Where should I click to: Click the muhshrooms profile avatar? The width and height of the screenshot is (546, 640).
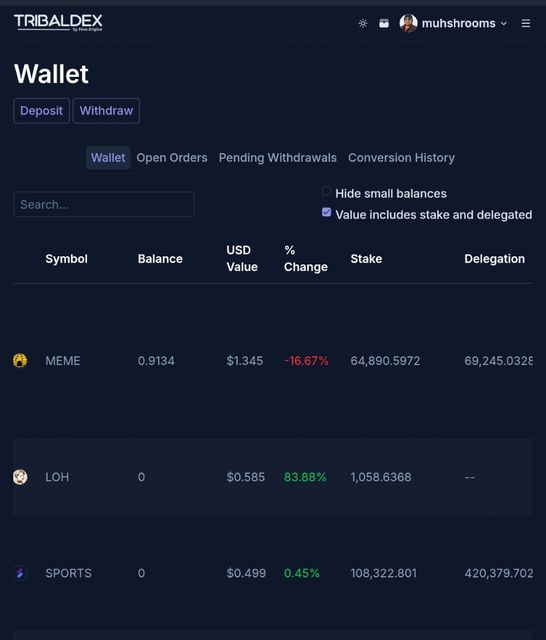pos(408,23)
